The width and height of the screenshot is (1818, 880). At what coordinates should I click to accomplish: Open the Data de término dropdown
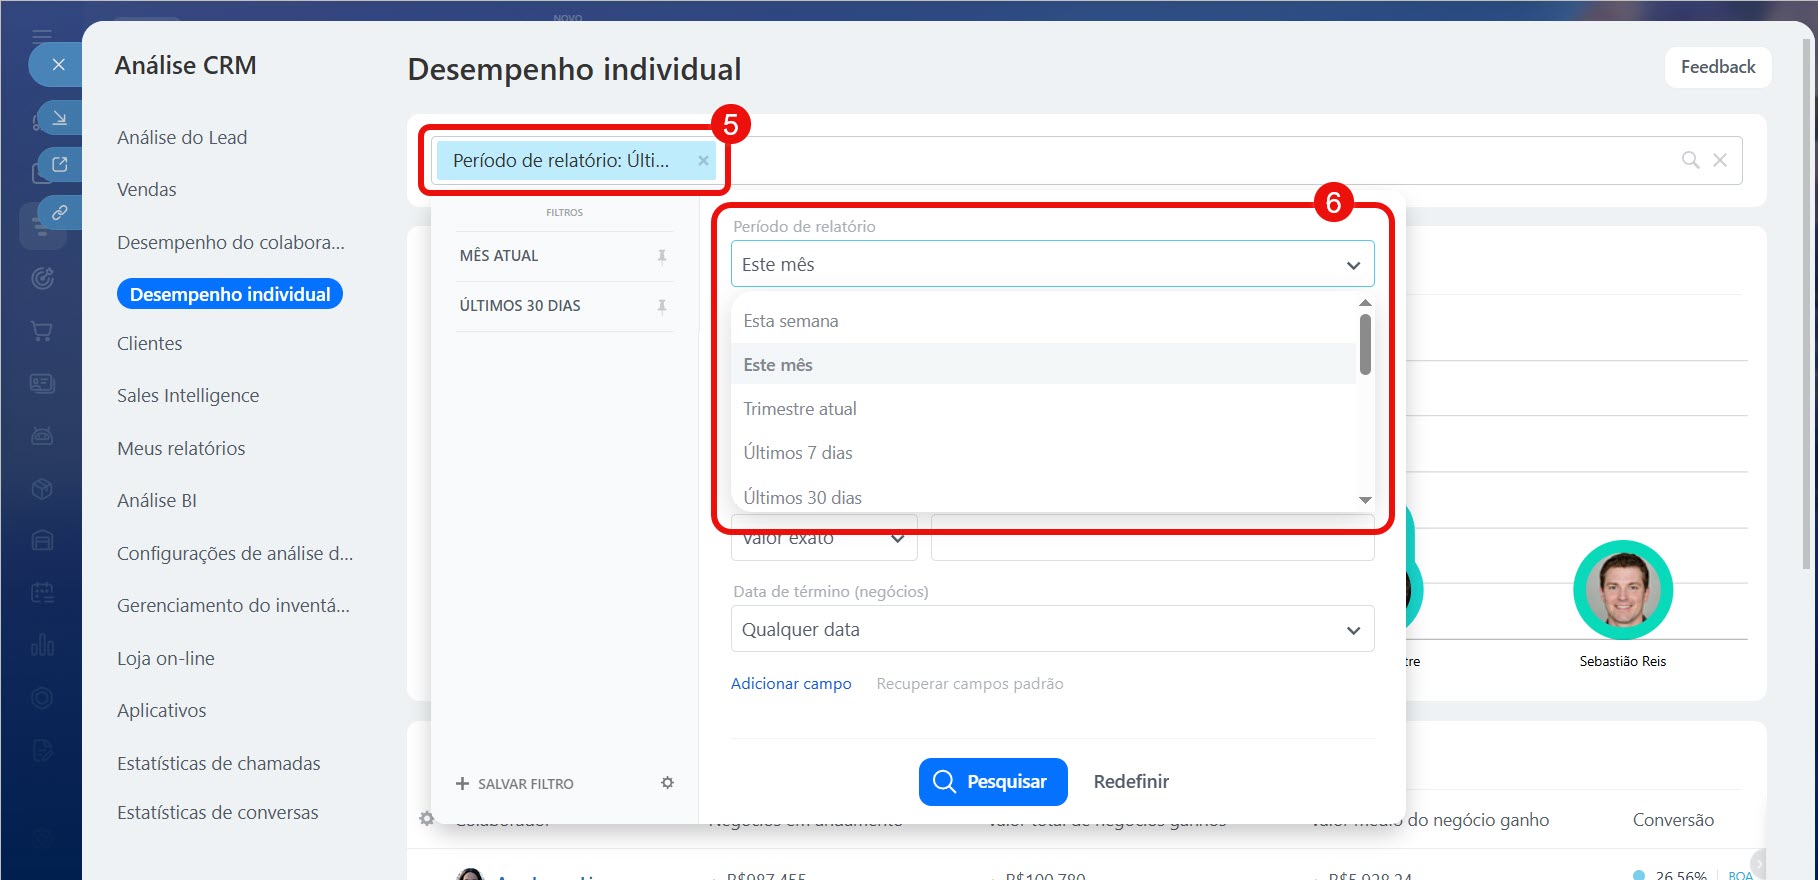click(1052, 630)
